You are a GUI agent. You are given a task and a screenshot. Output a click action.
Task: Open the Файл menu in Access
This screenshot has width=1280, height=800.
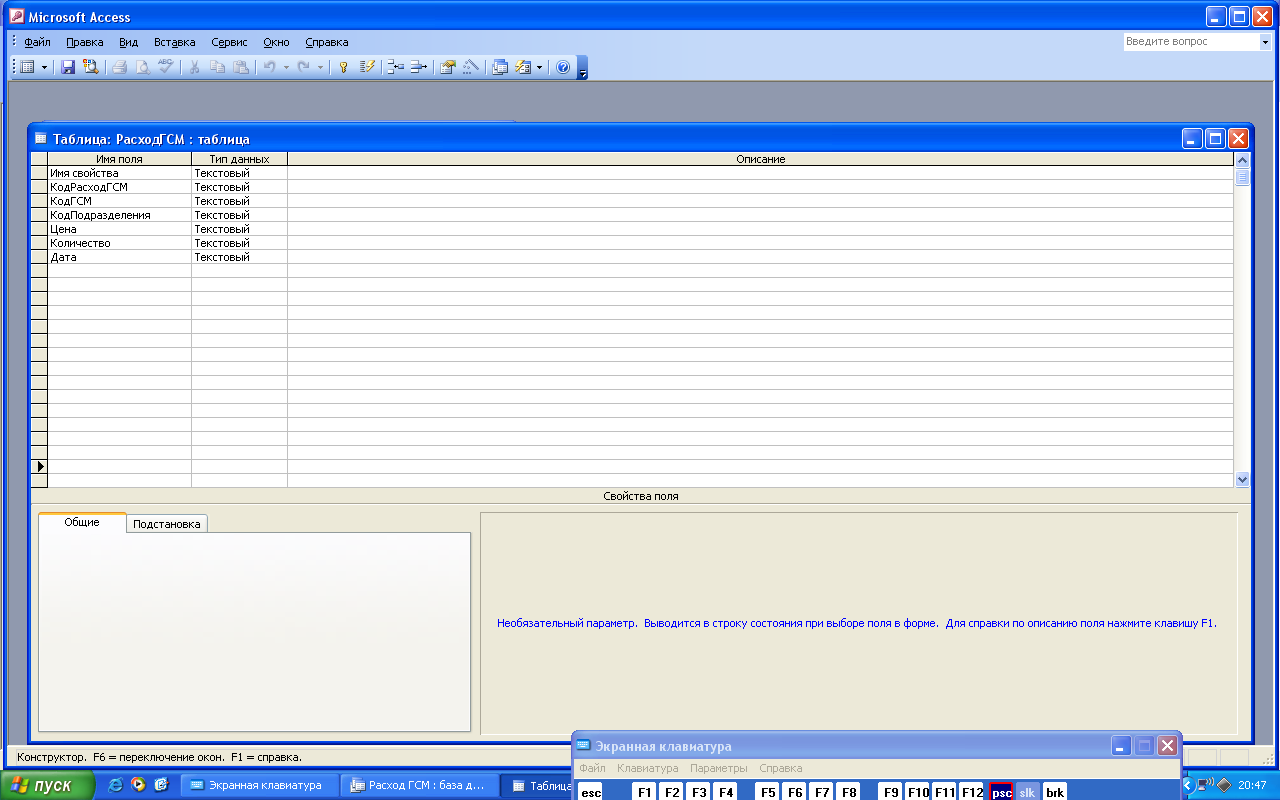[x=38, y=42]
